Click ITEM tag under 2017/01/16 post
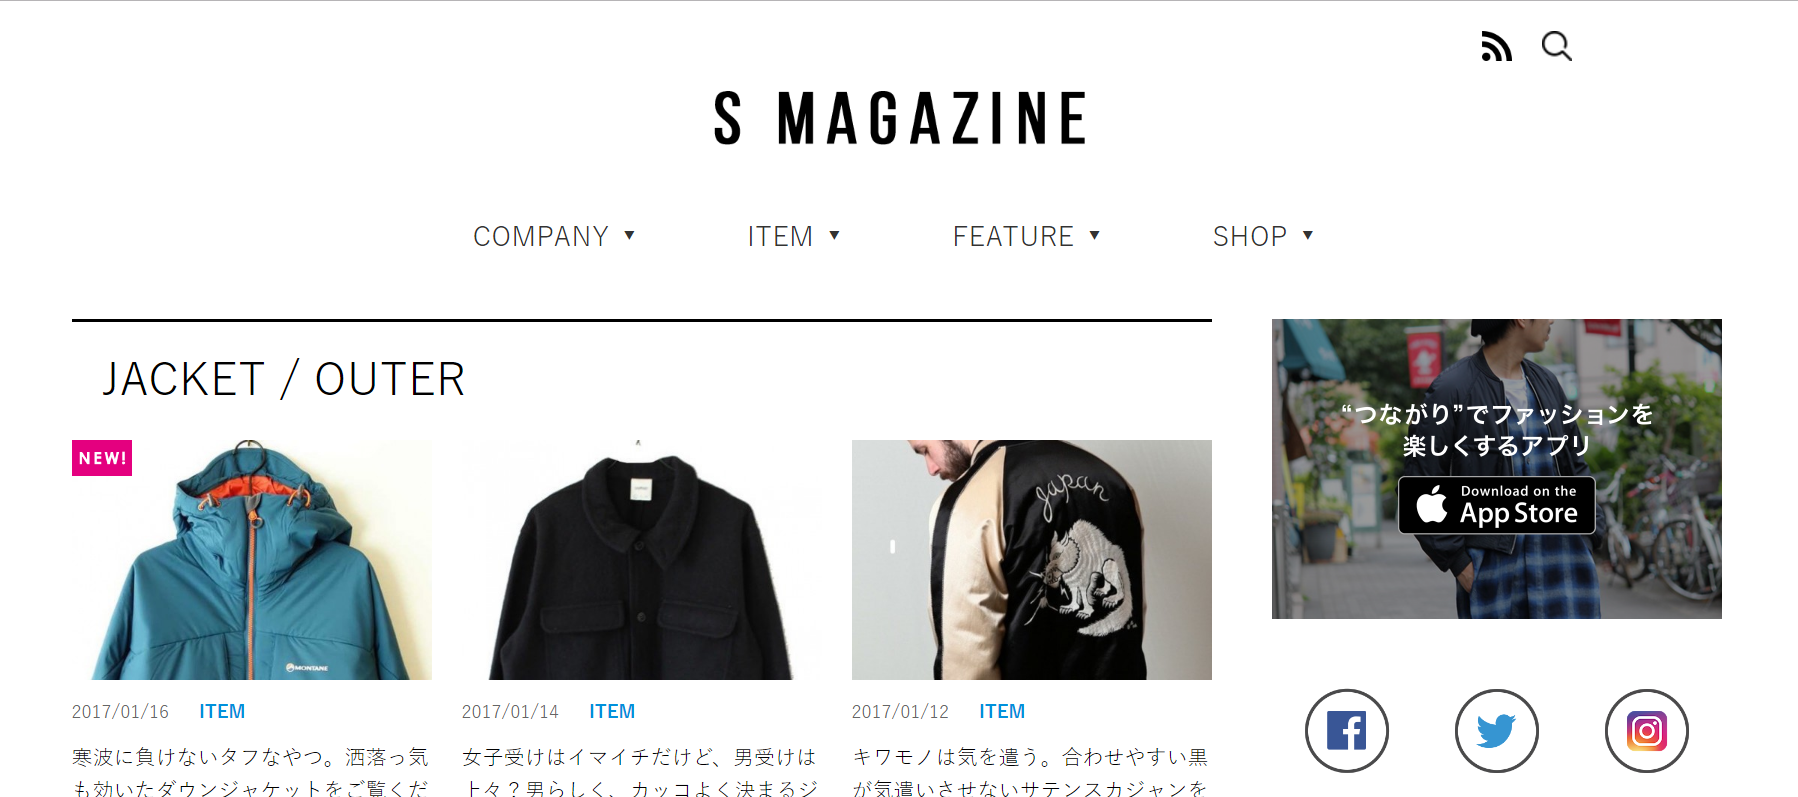This screenshot has height=797, width=1798. pyautogui.click(x=222, y=711)
